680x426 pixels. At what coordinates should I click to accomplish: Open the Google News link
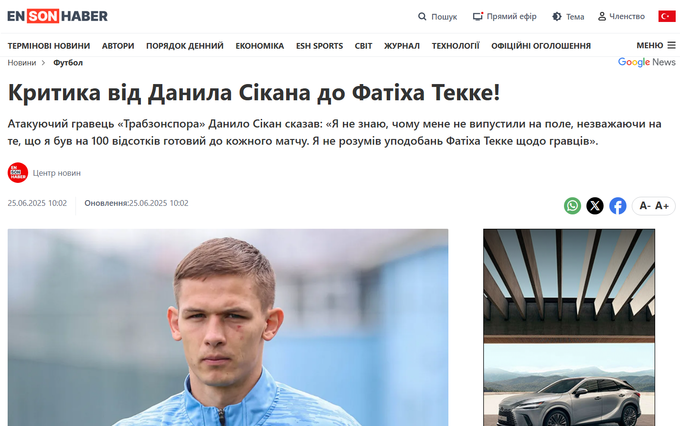tap(647, 62)
